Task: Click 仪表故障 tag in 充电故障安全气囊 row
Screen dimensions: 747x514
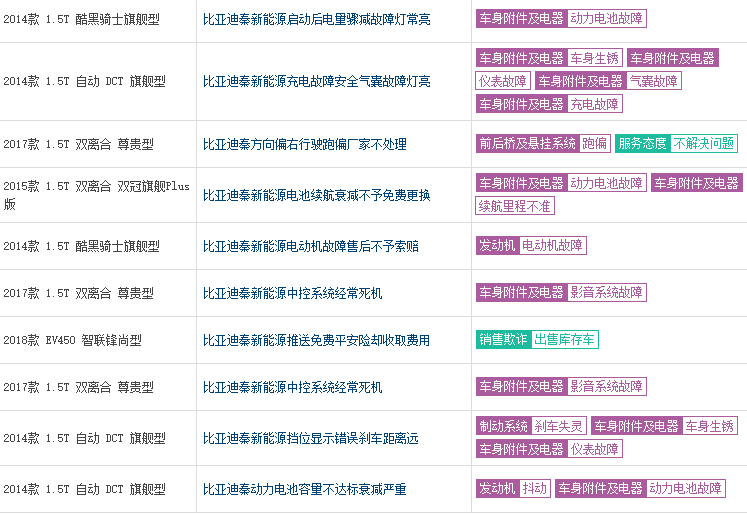Action: [503, 81]
